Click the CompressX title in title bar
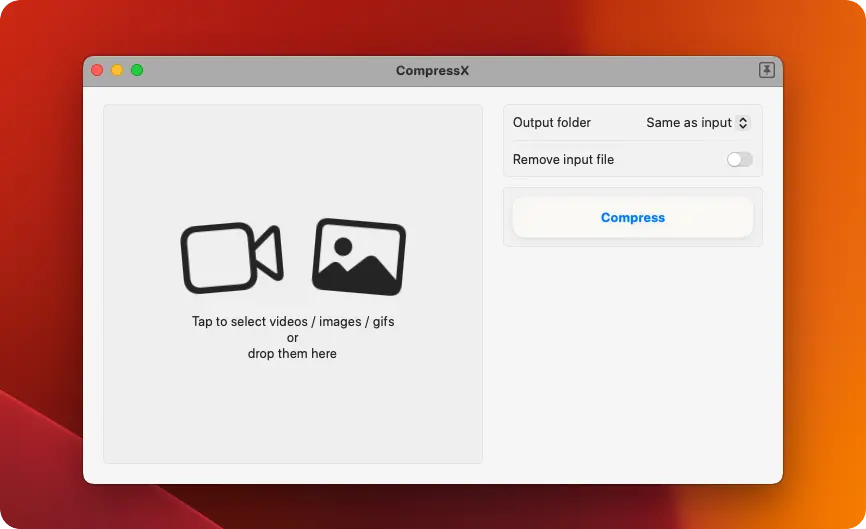 (x=432, y=70)
